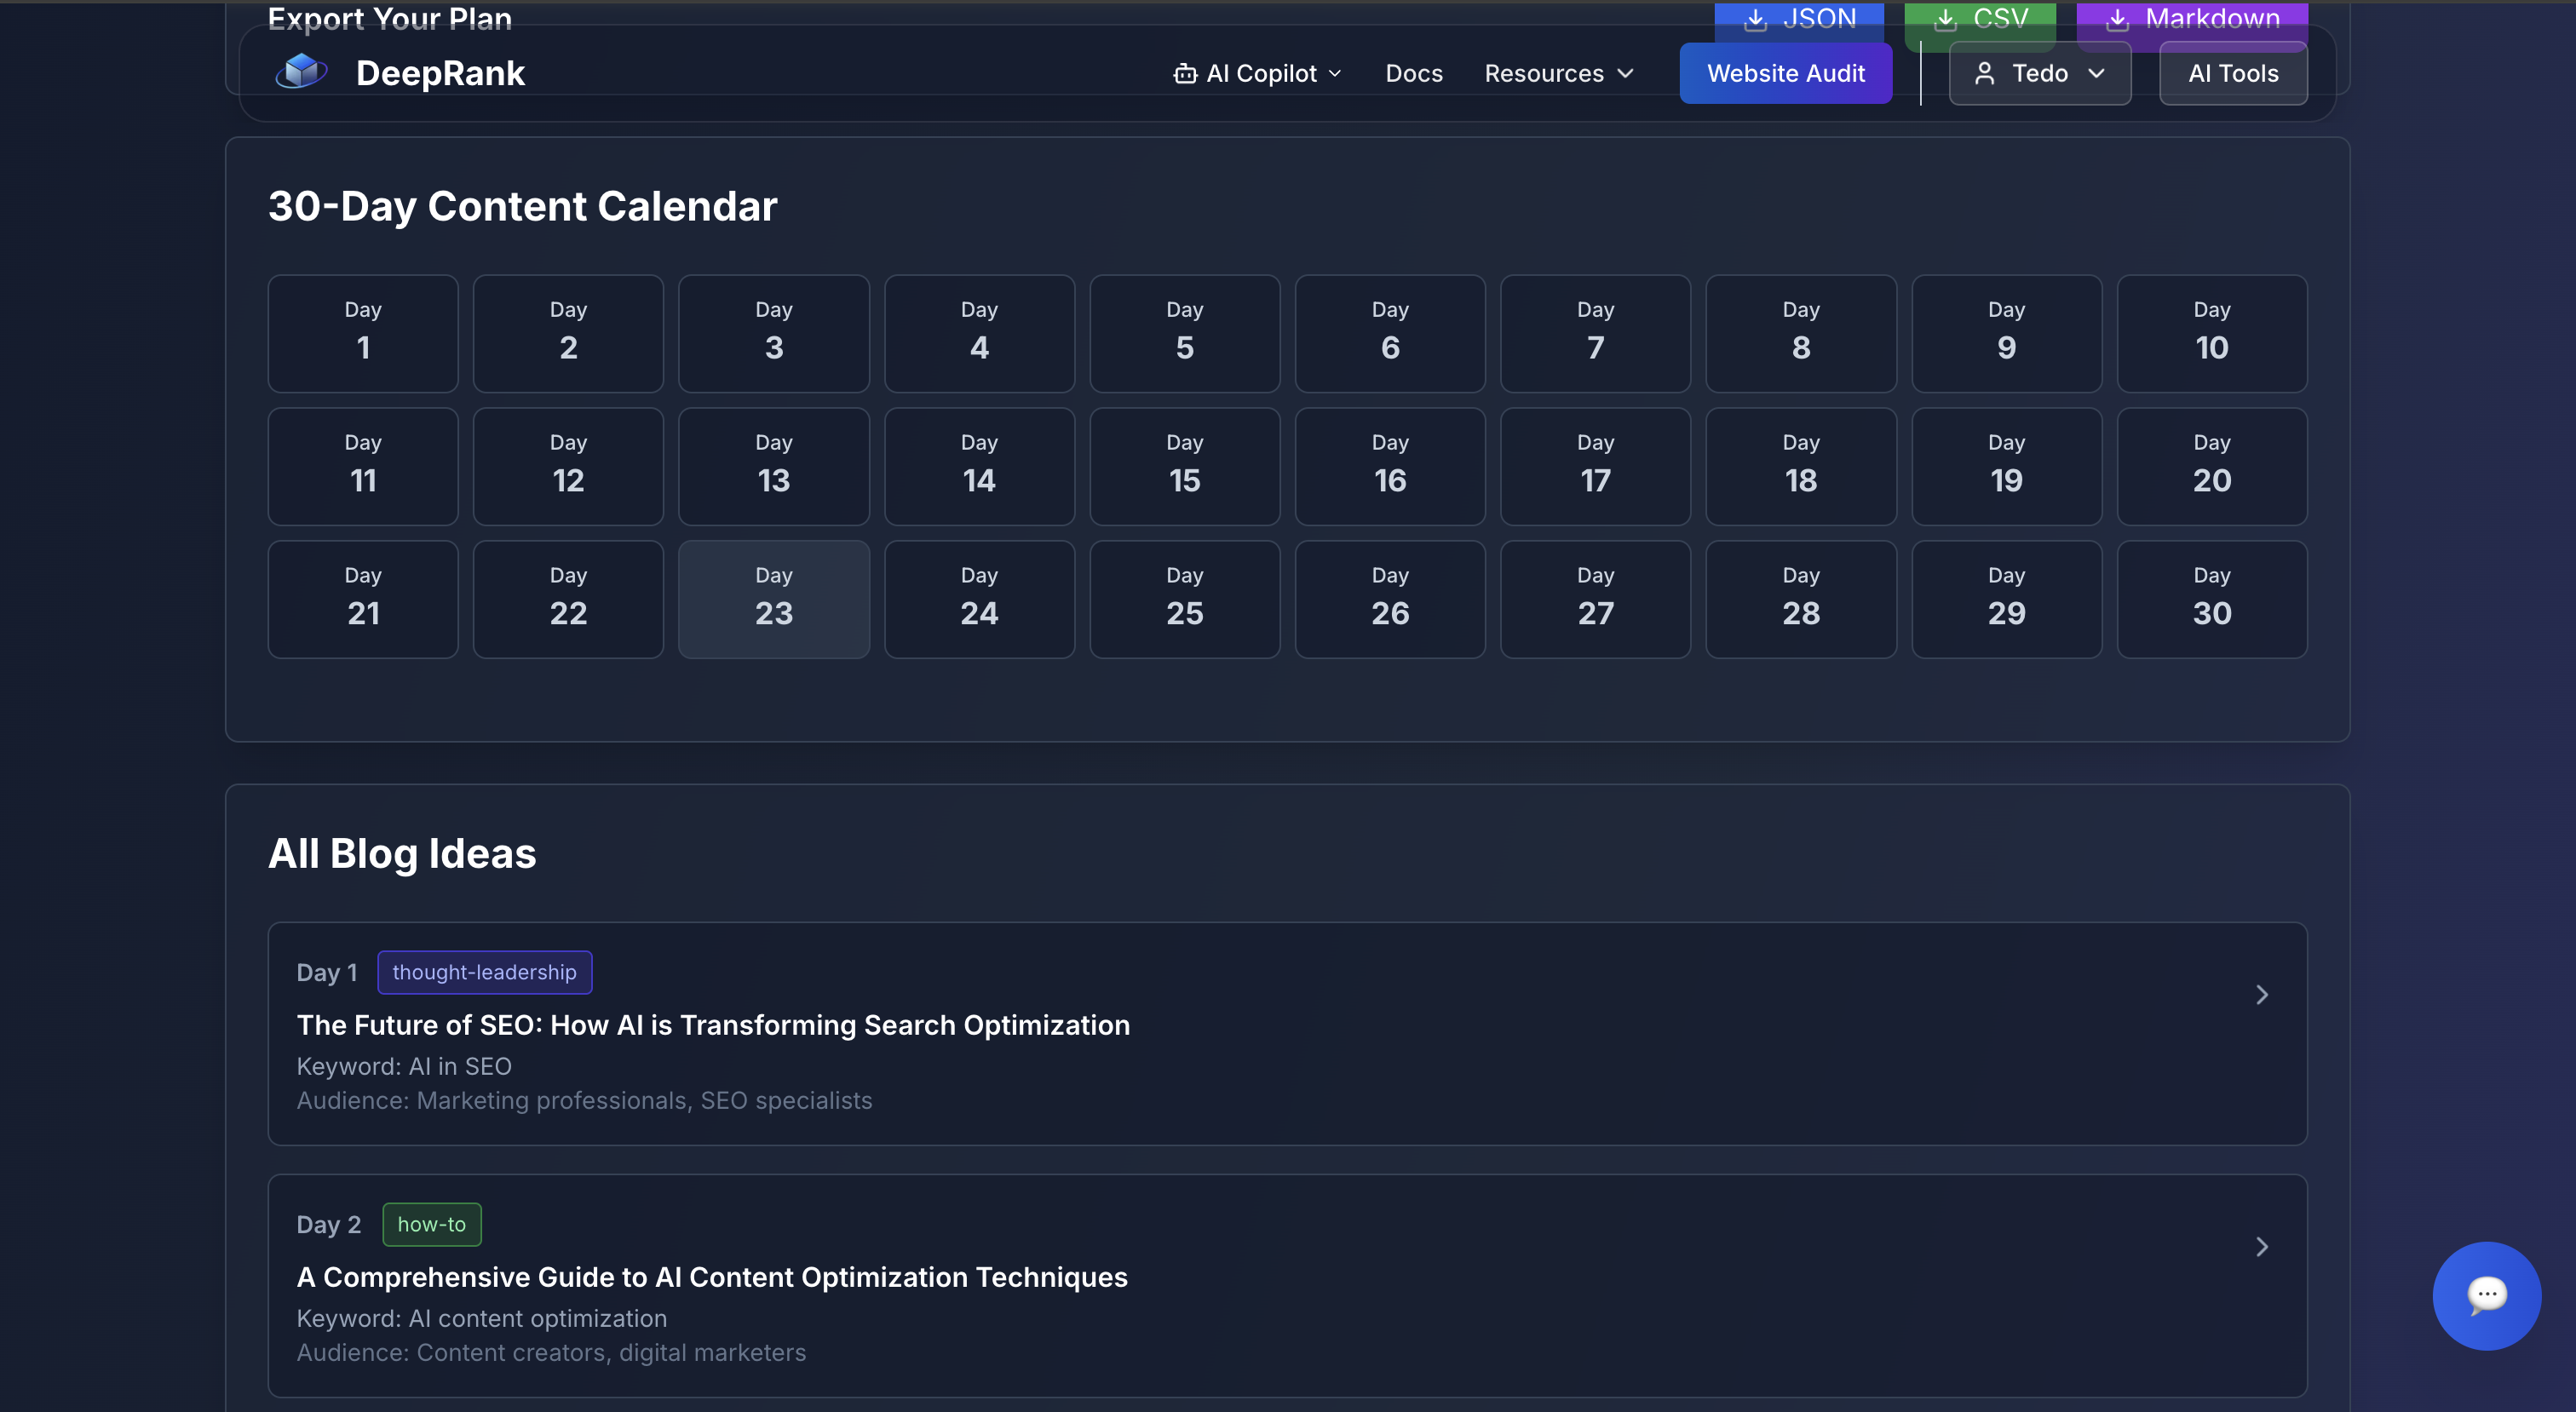Click the CSV export download icon
The height and width of the screenshot is (1412, 2576).
(1945, 18)
